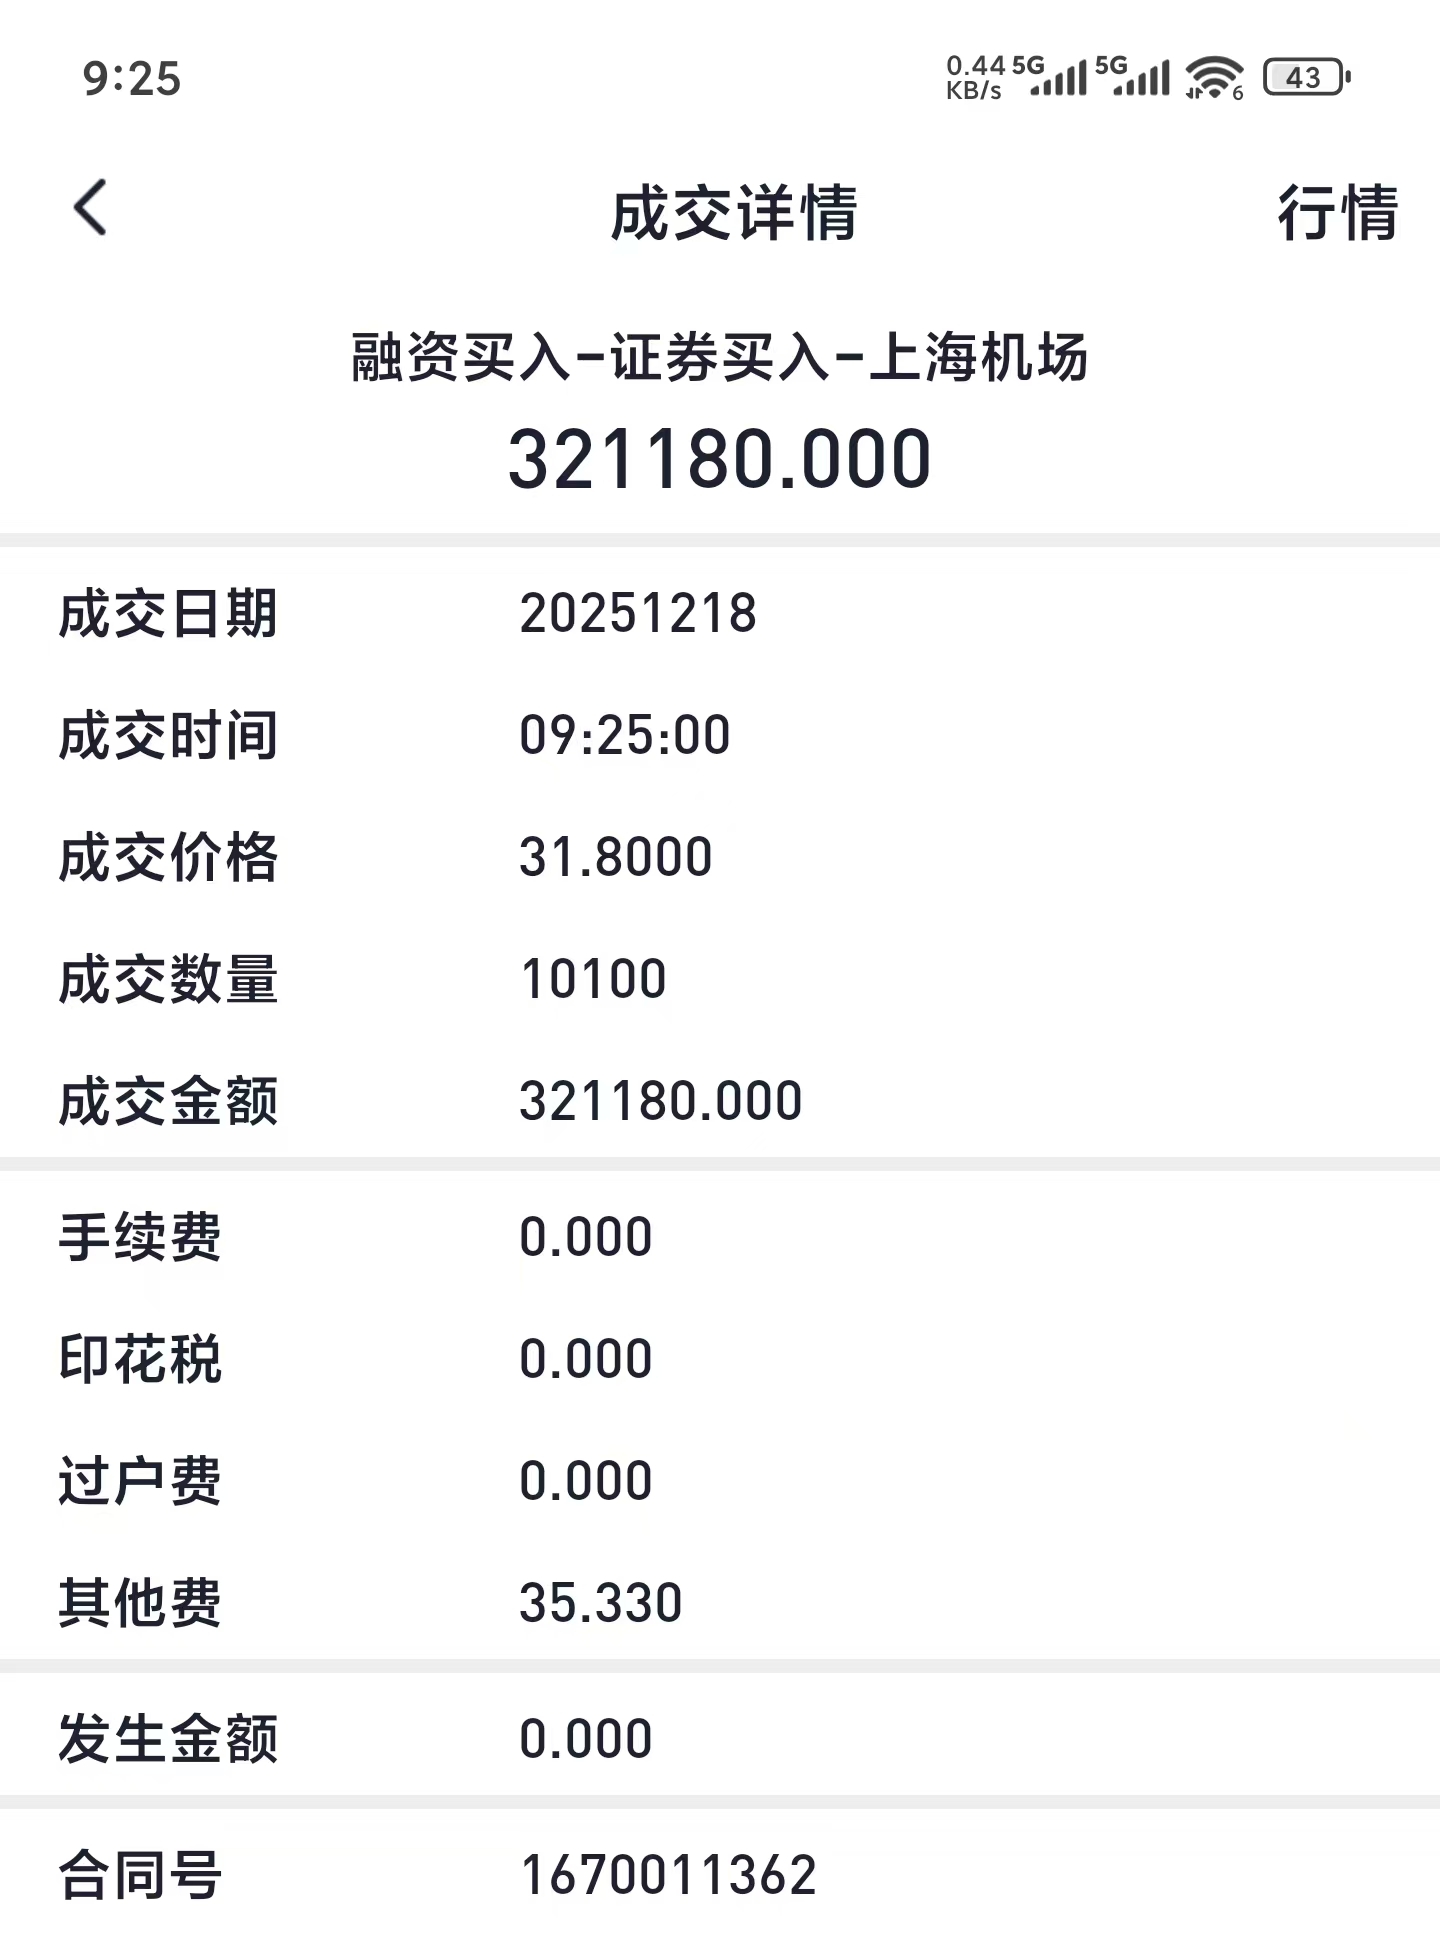Tap the battery level indicator

(x=1306, y=78)
